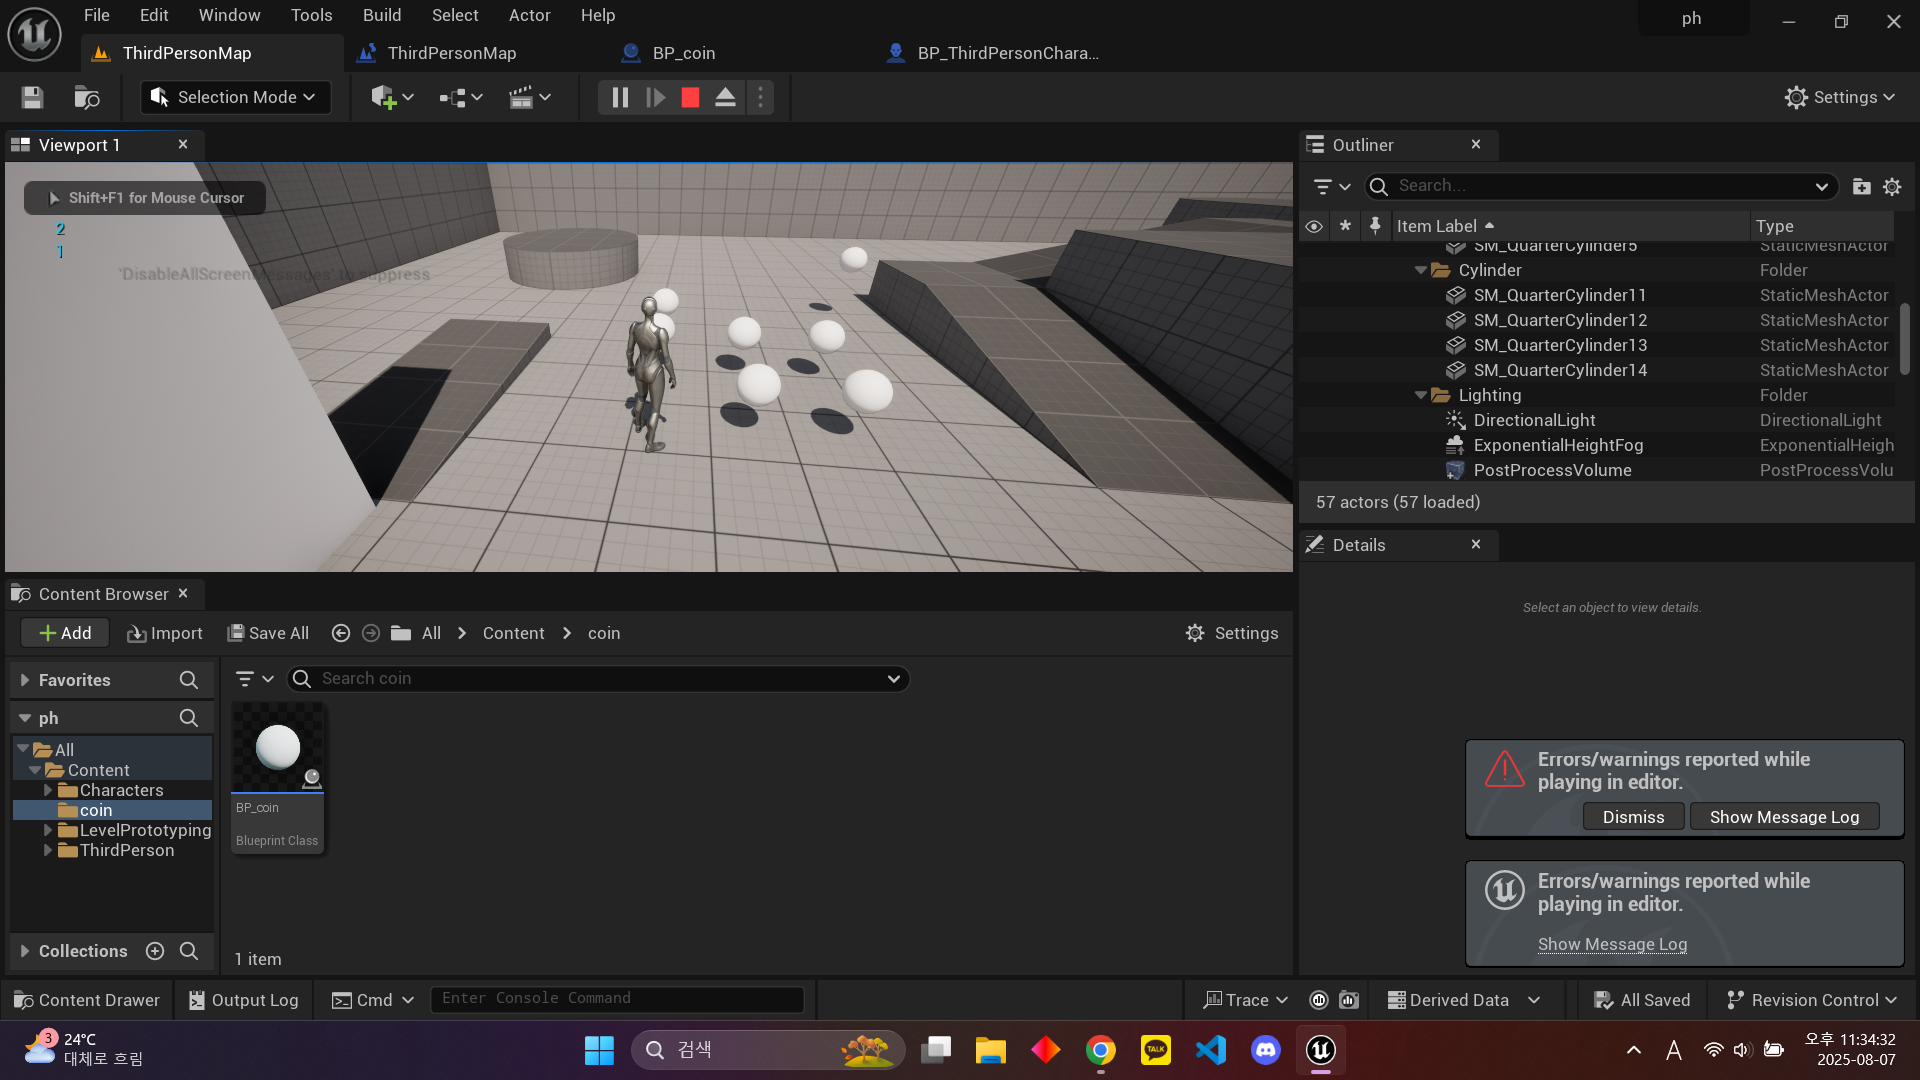Open the Build menu

click(382, 15)
